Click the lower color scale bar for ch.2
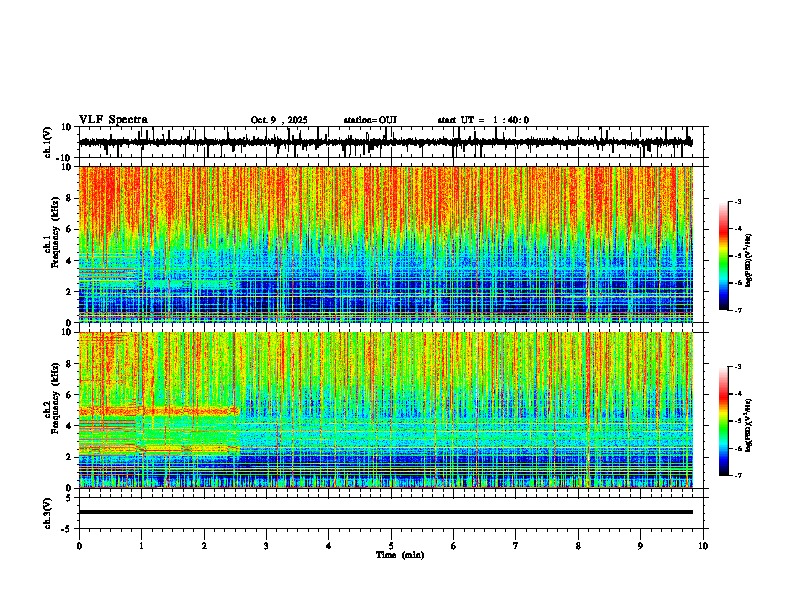 pyautogui.click(x=723, y=421)
